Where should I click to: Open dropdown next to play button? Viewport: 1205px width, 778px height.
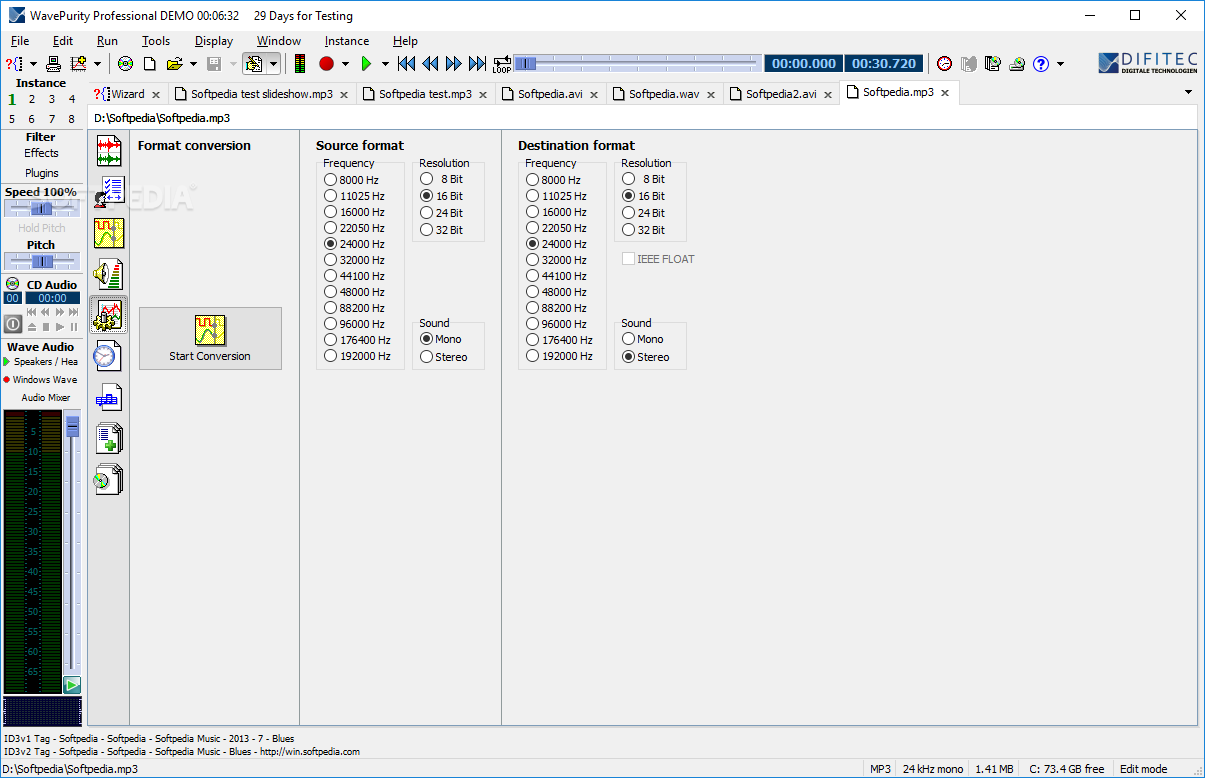point(385,64)
